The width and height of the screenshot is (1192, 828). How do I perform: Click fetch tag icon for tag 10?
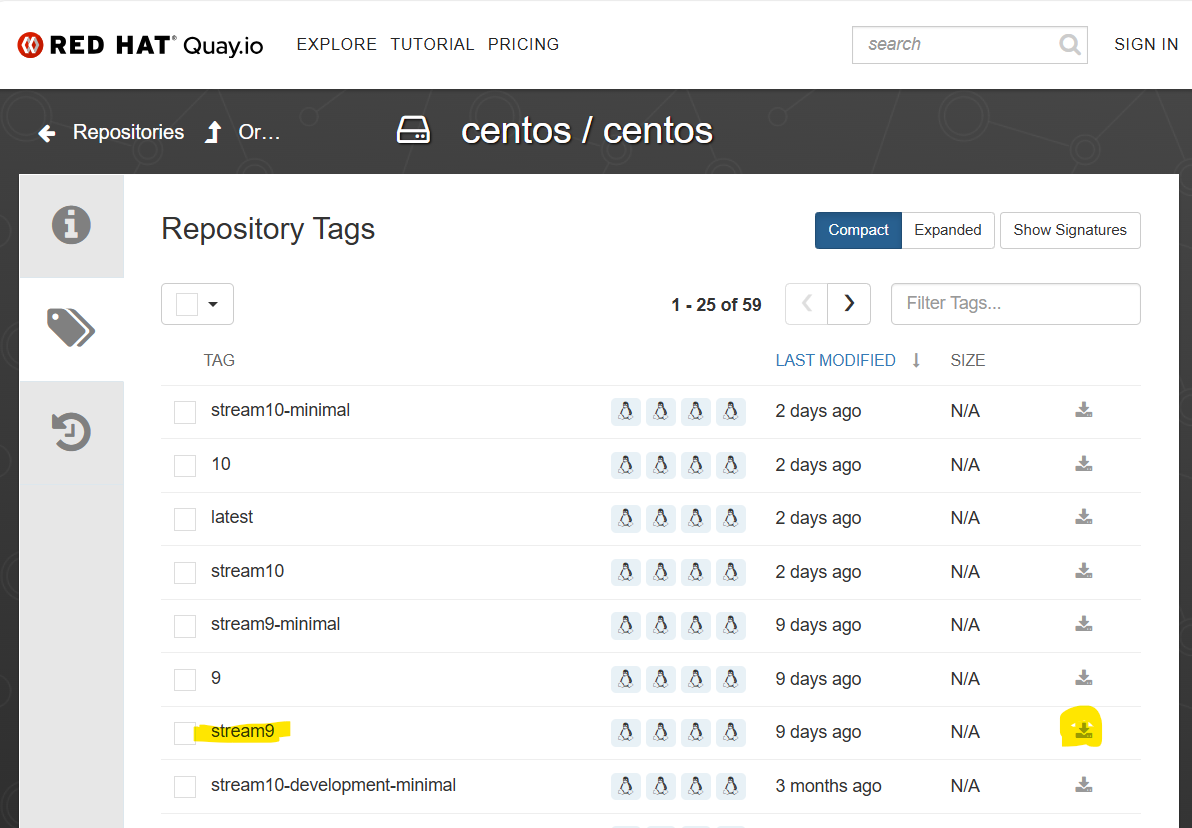coord(1084,464)
